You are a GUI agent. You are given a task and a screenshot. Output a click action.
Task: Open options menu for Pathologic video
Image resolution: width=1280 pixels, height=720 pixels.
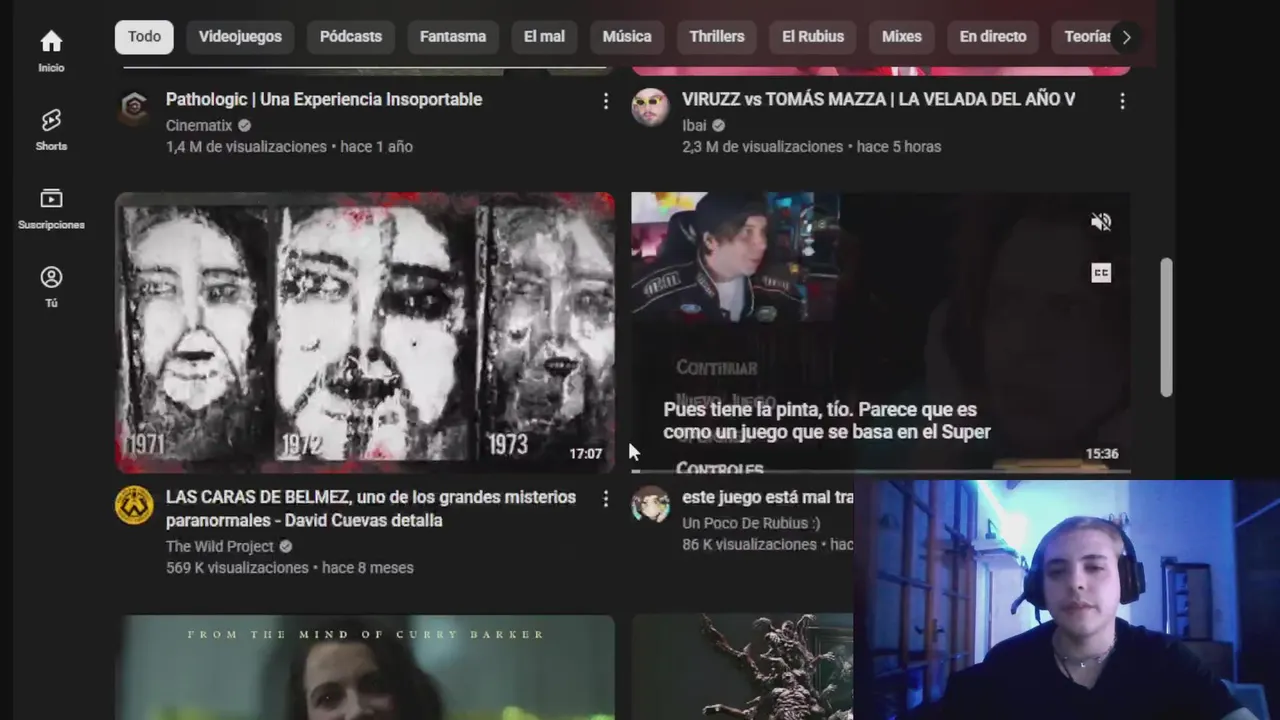(x=605, y=101)
